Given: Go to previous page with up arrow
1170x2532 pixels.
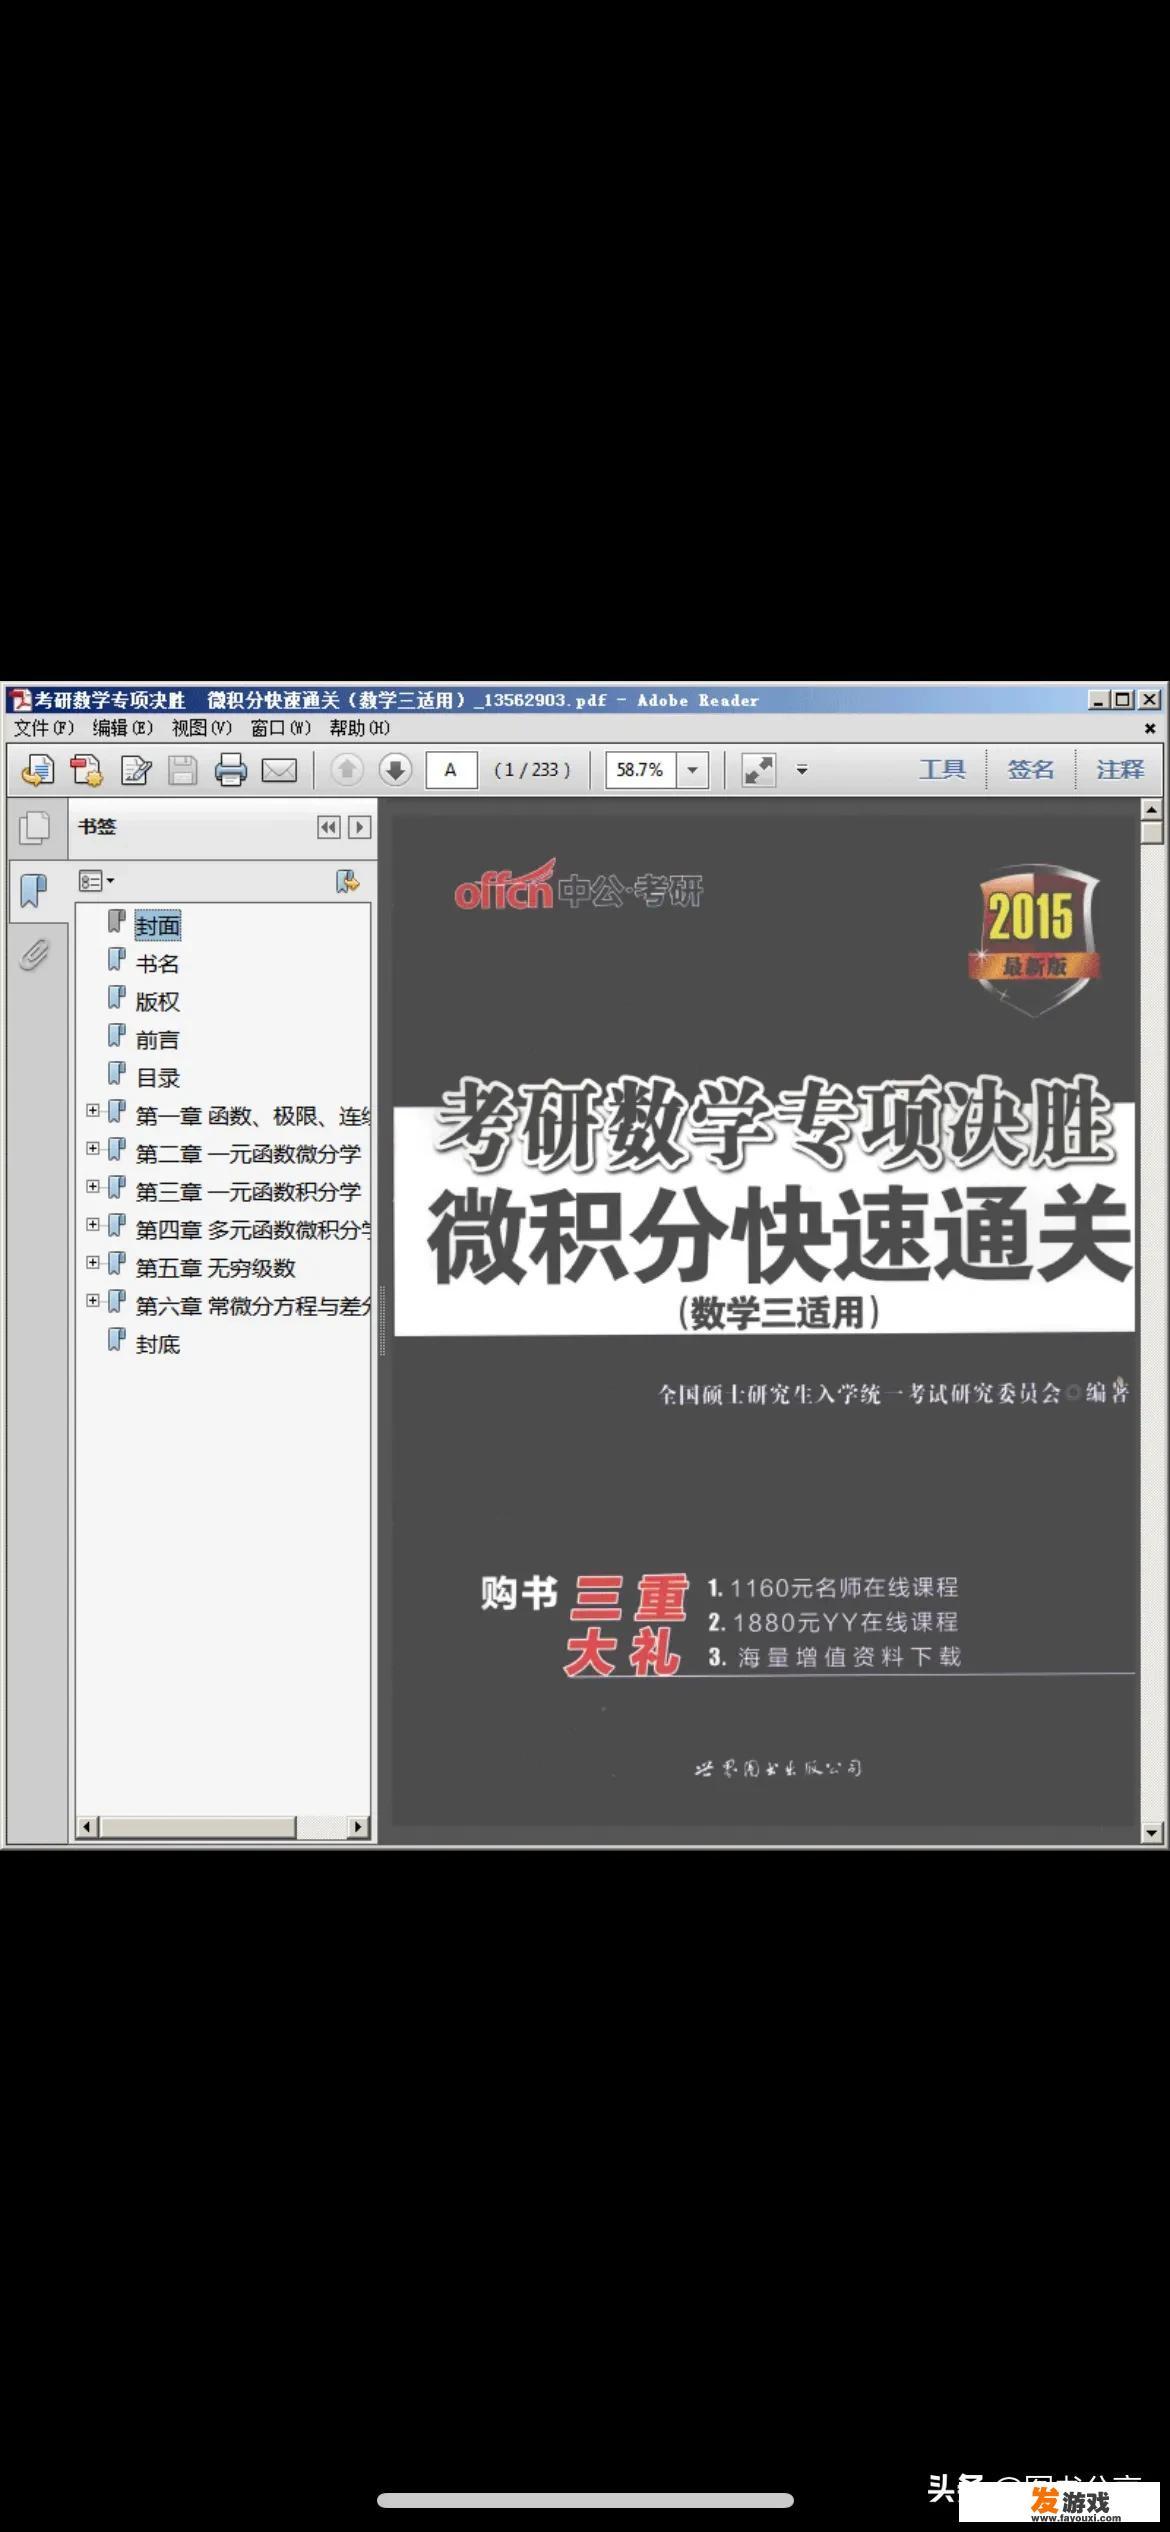Looking at the screenshot, I should coord(347,769).
